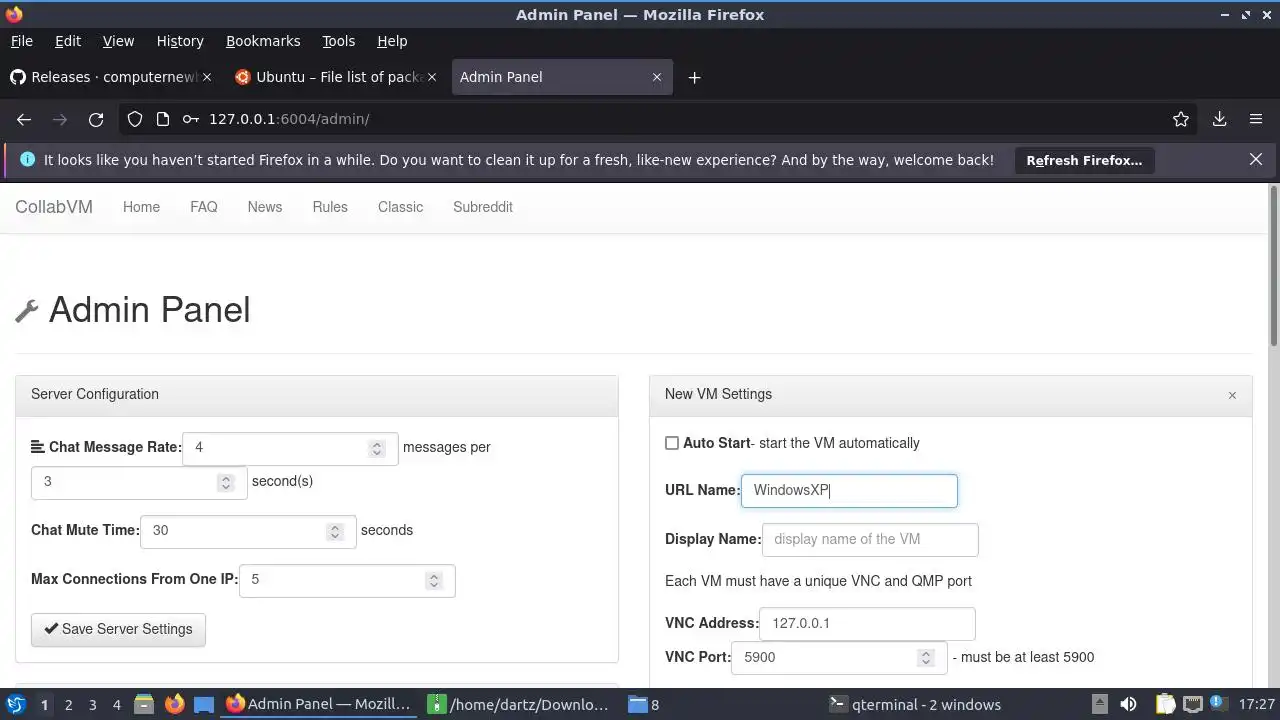Open the Classic nav link
1280x720 pixels.
pyautogui.click(x=400, y=207)
